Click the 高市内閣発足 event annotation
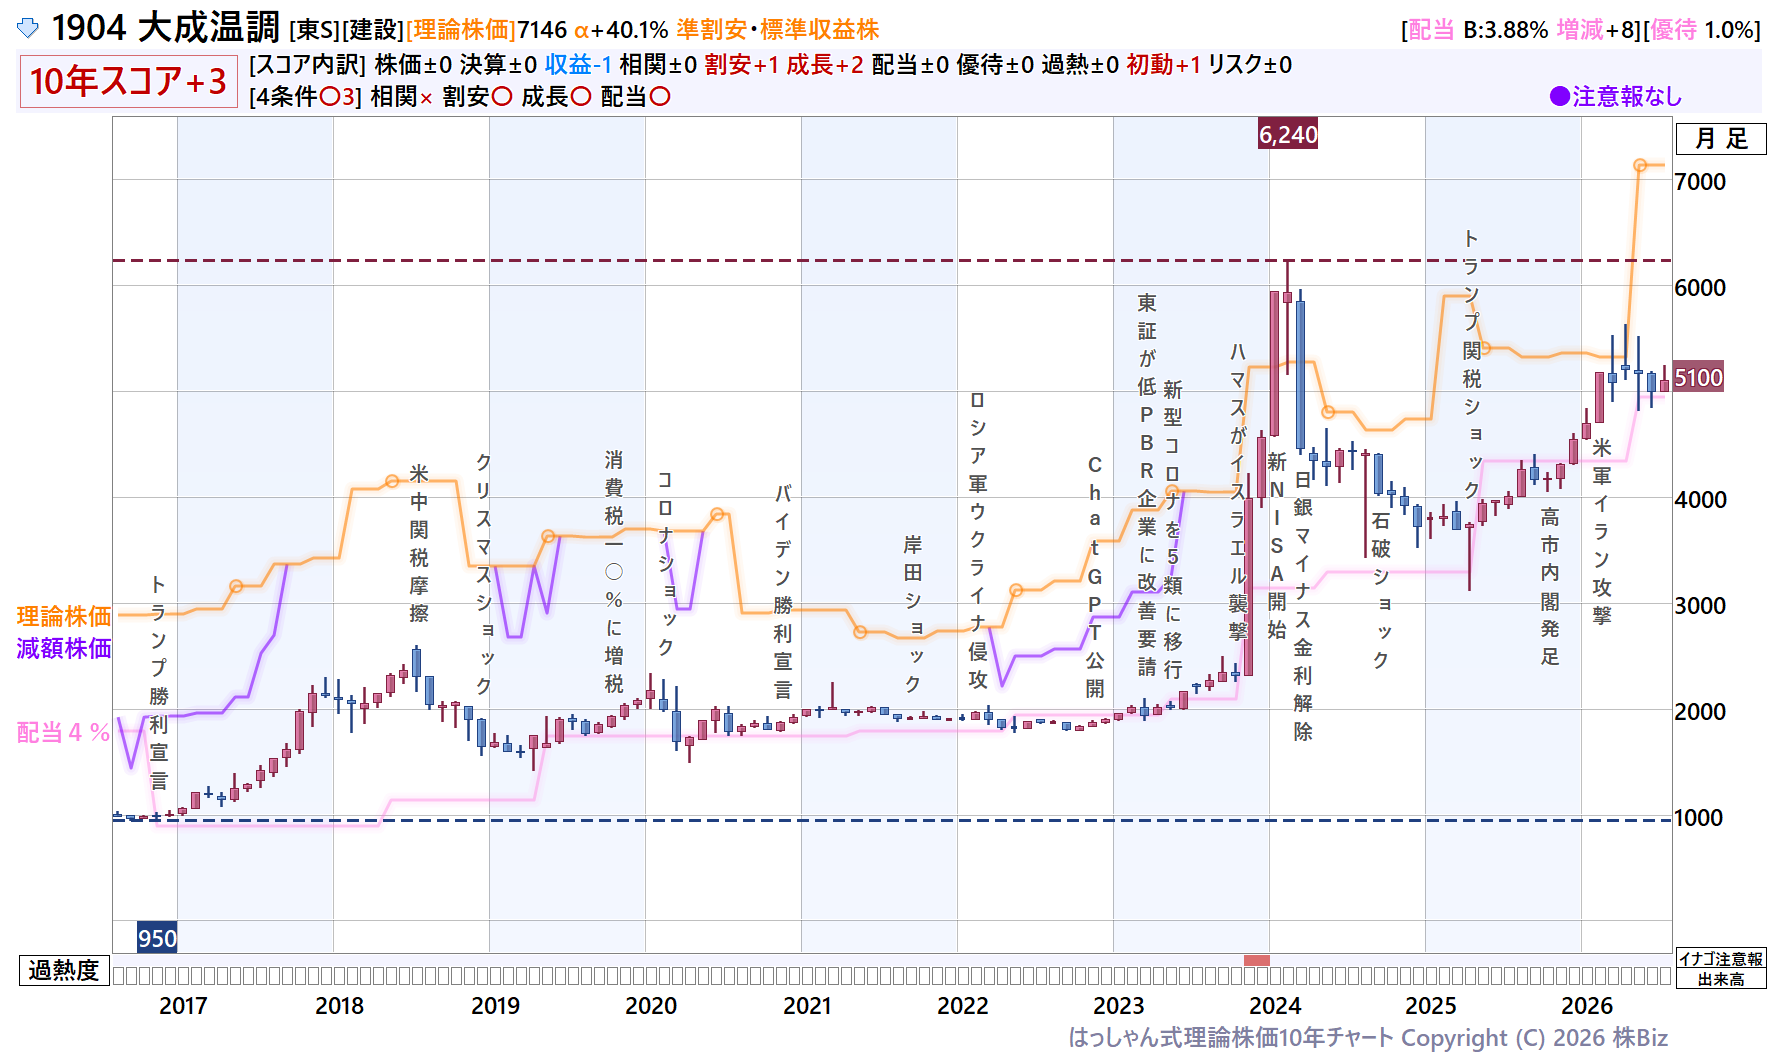Image resolution: width=1780 pixels, height=1054 pixels. (1550, 586)
